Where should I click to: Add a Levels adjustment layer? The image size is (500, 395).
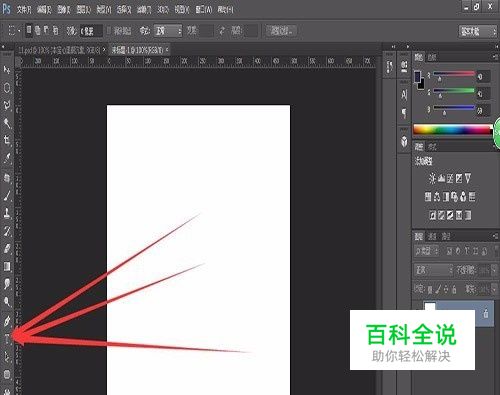pos(442,178)
